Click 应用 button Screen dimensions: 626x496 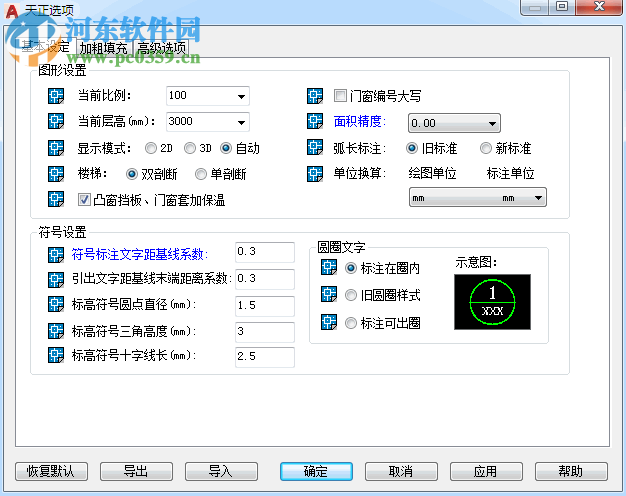click(x=486, y=471)
